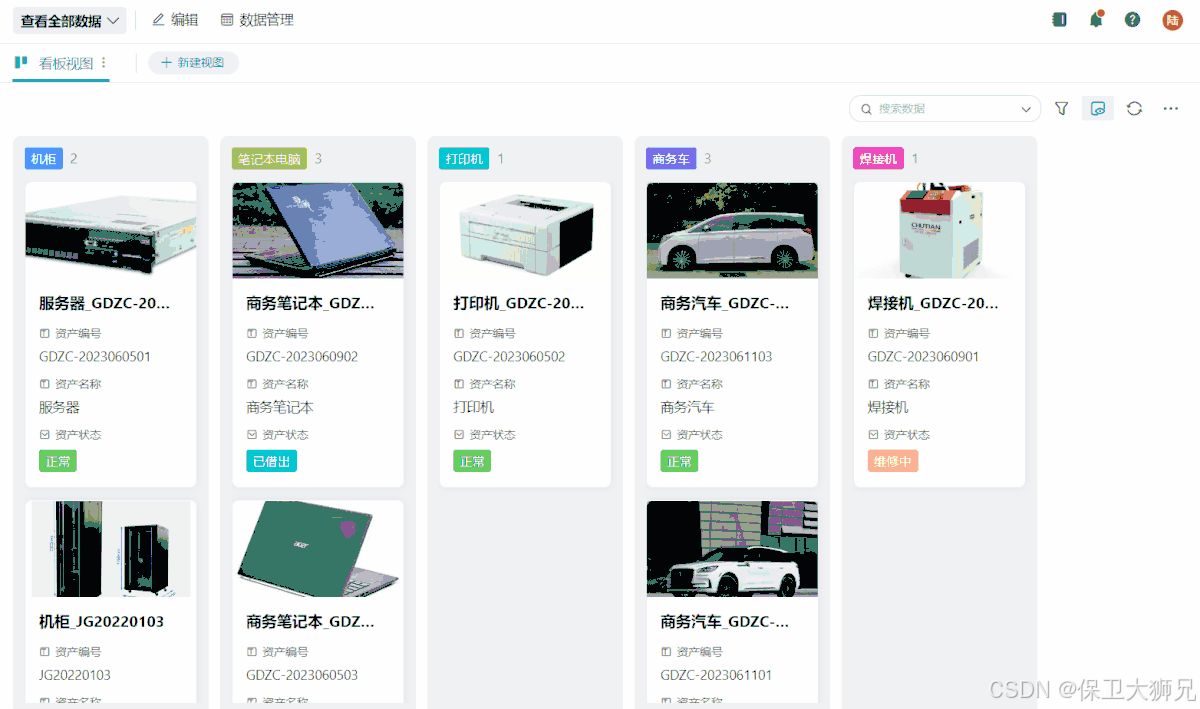The height and width of the screenshot is (709, 1200).
Task: Click the 已借出 status tag
Action: point(271,461)
